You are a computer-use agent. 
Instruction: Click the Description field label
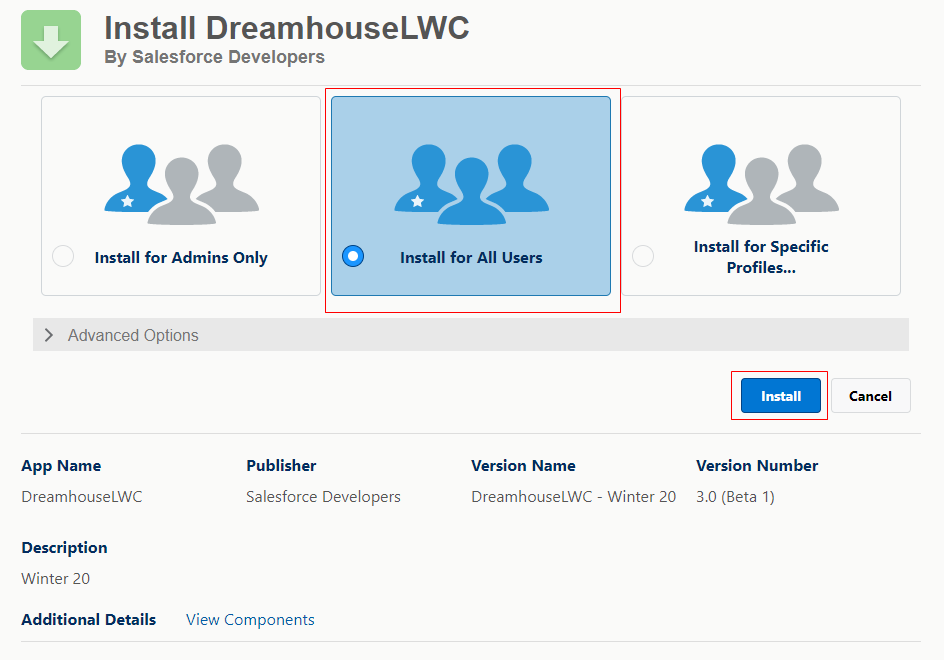point(64,548)
